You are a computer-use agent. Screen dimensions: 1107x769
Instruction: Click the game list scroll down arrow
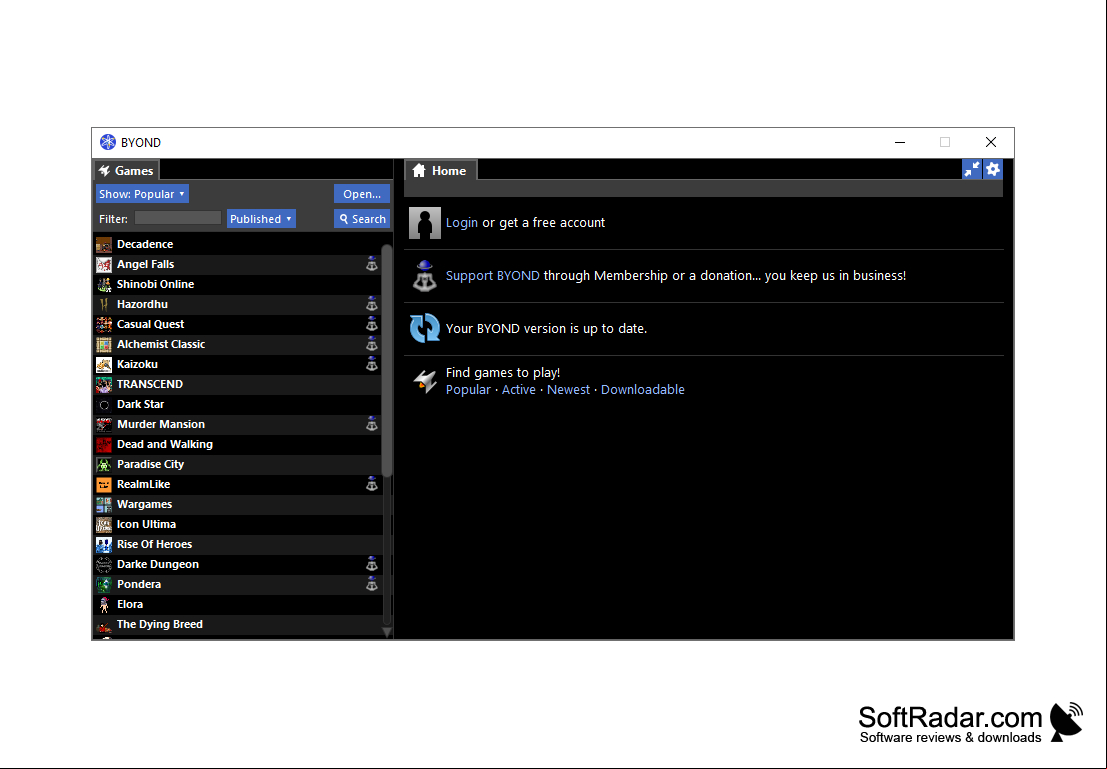(387, 632)
